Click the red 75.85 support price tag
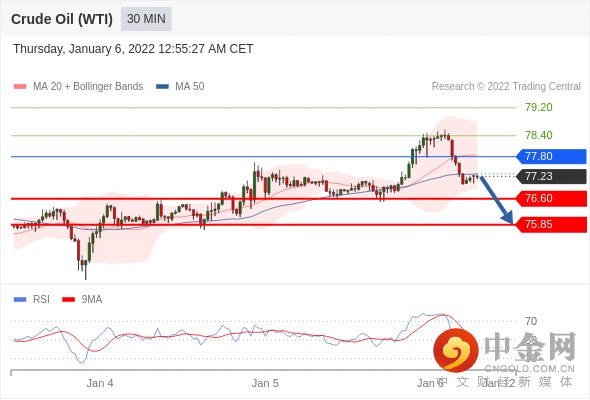The height and width of the screenshot is (400, 590). point(551,225)
